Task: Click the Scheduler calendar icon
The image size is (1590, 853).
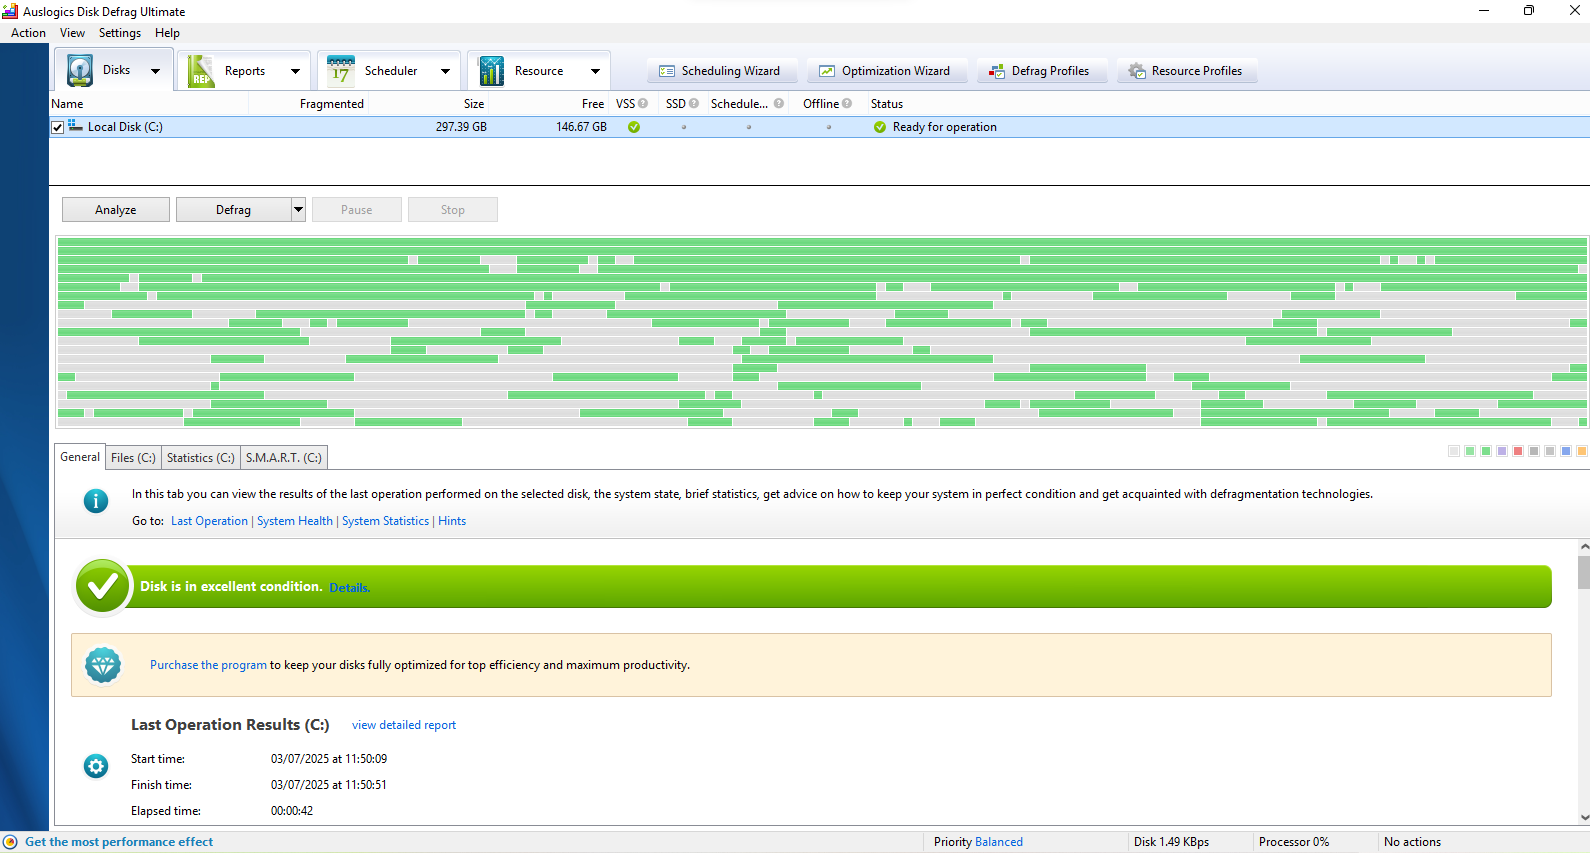Action: 341,71
